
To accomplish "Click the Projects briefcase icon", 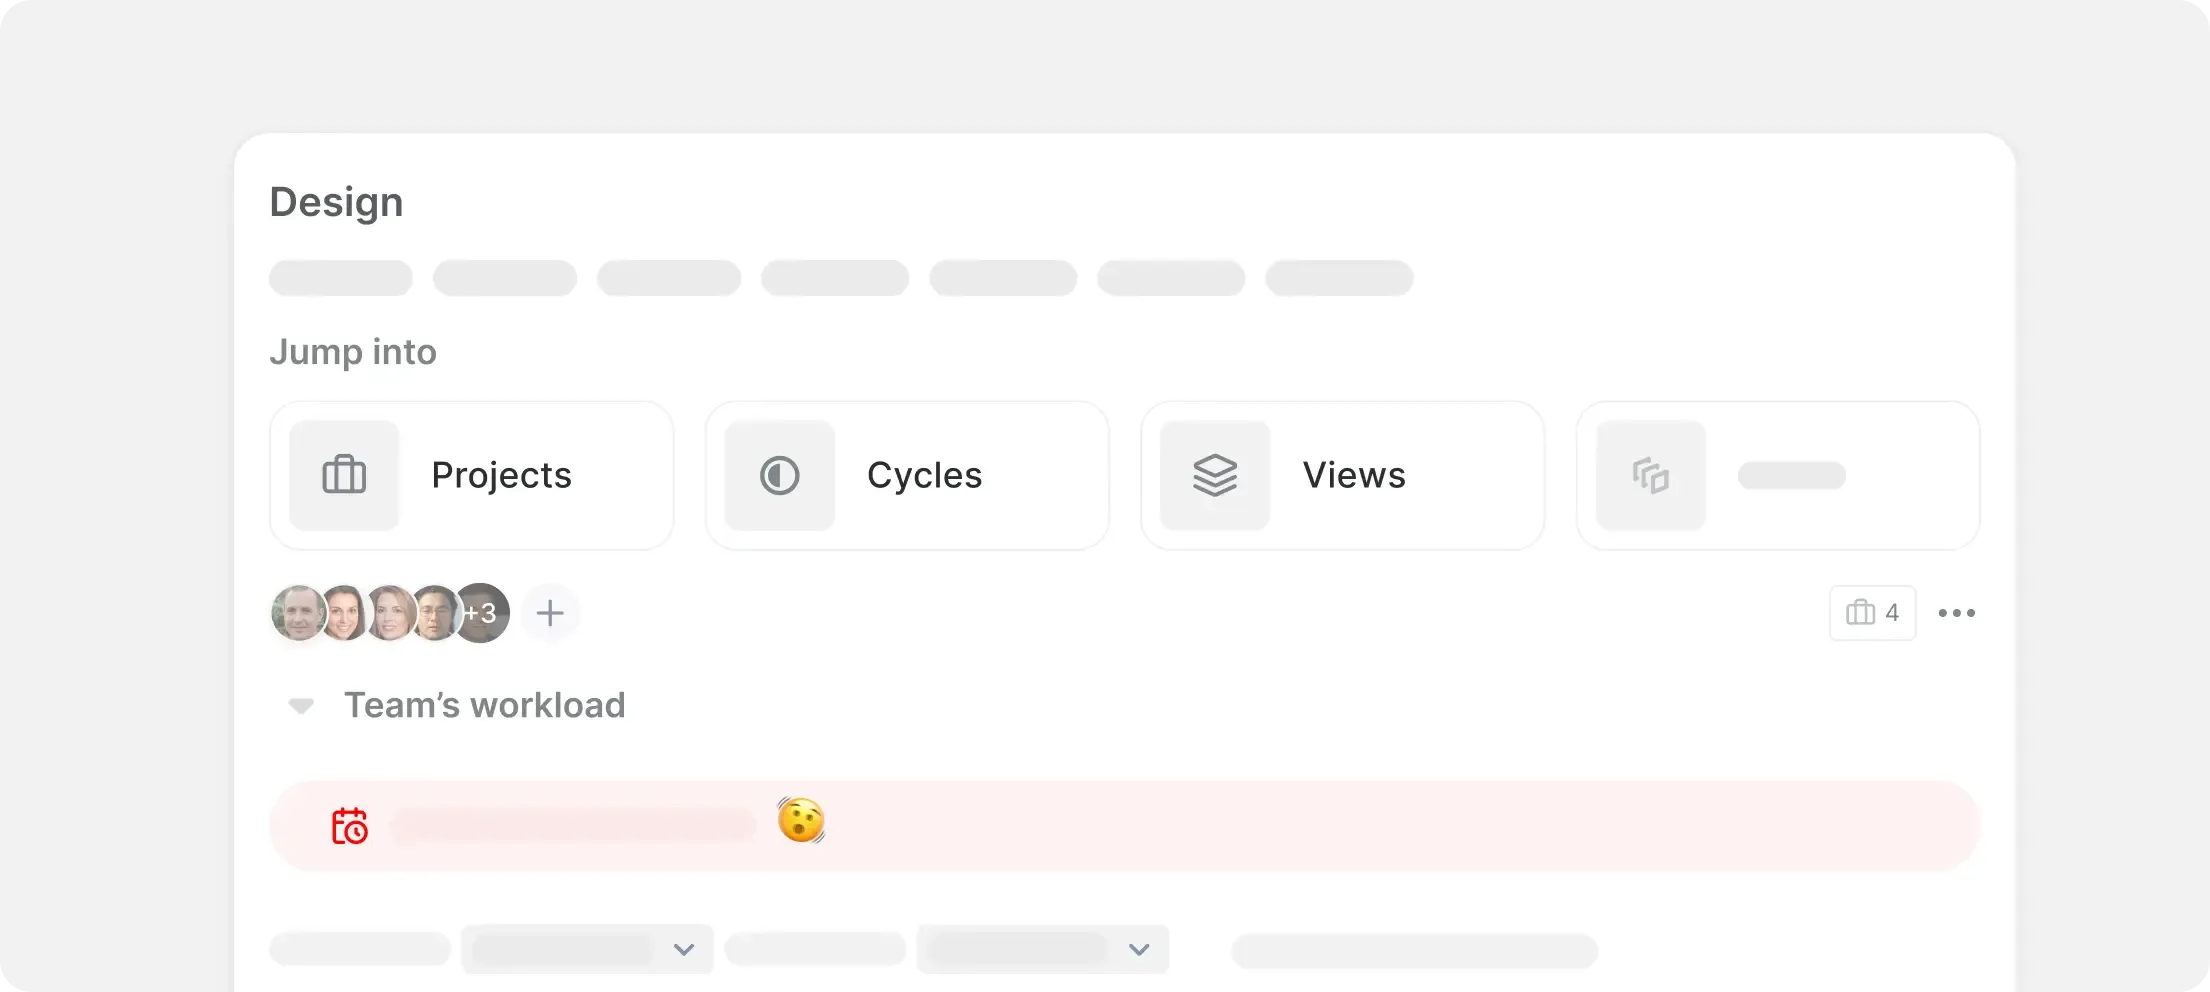I will (344, 475).
